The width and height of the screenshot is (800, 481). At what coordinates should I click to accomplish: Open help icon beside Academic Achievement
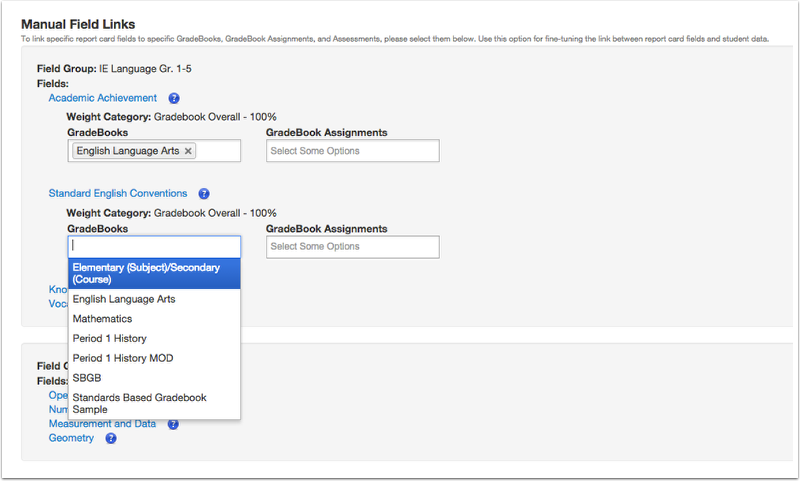tap(174, 98)
